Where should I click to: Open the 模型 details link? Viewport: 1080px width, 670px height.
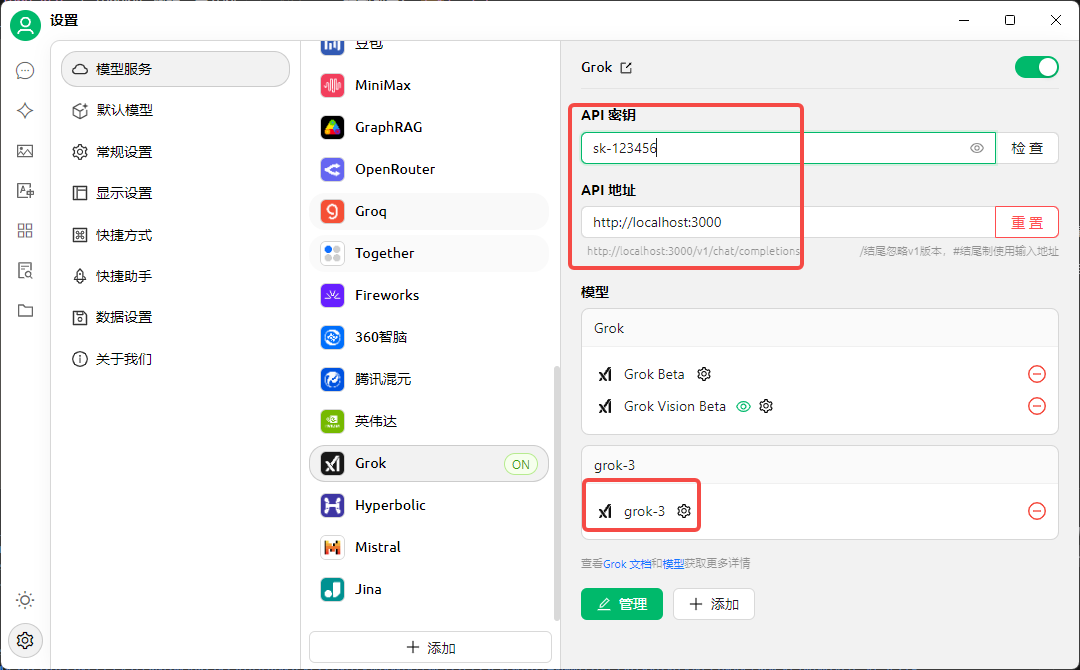pyautogui.click(x=673, y=564)
